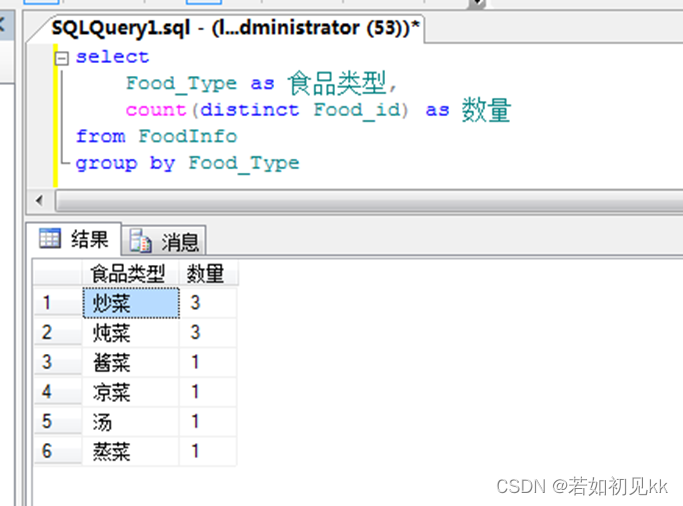Select quantity cell 1 in 汤 row
The width and height of the screenshot is (683, 506).
pyautogui.click(x=208, y=422)
